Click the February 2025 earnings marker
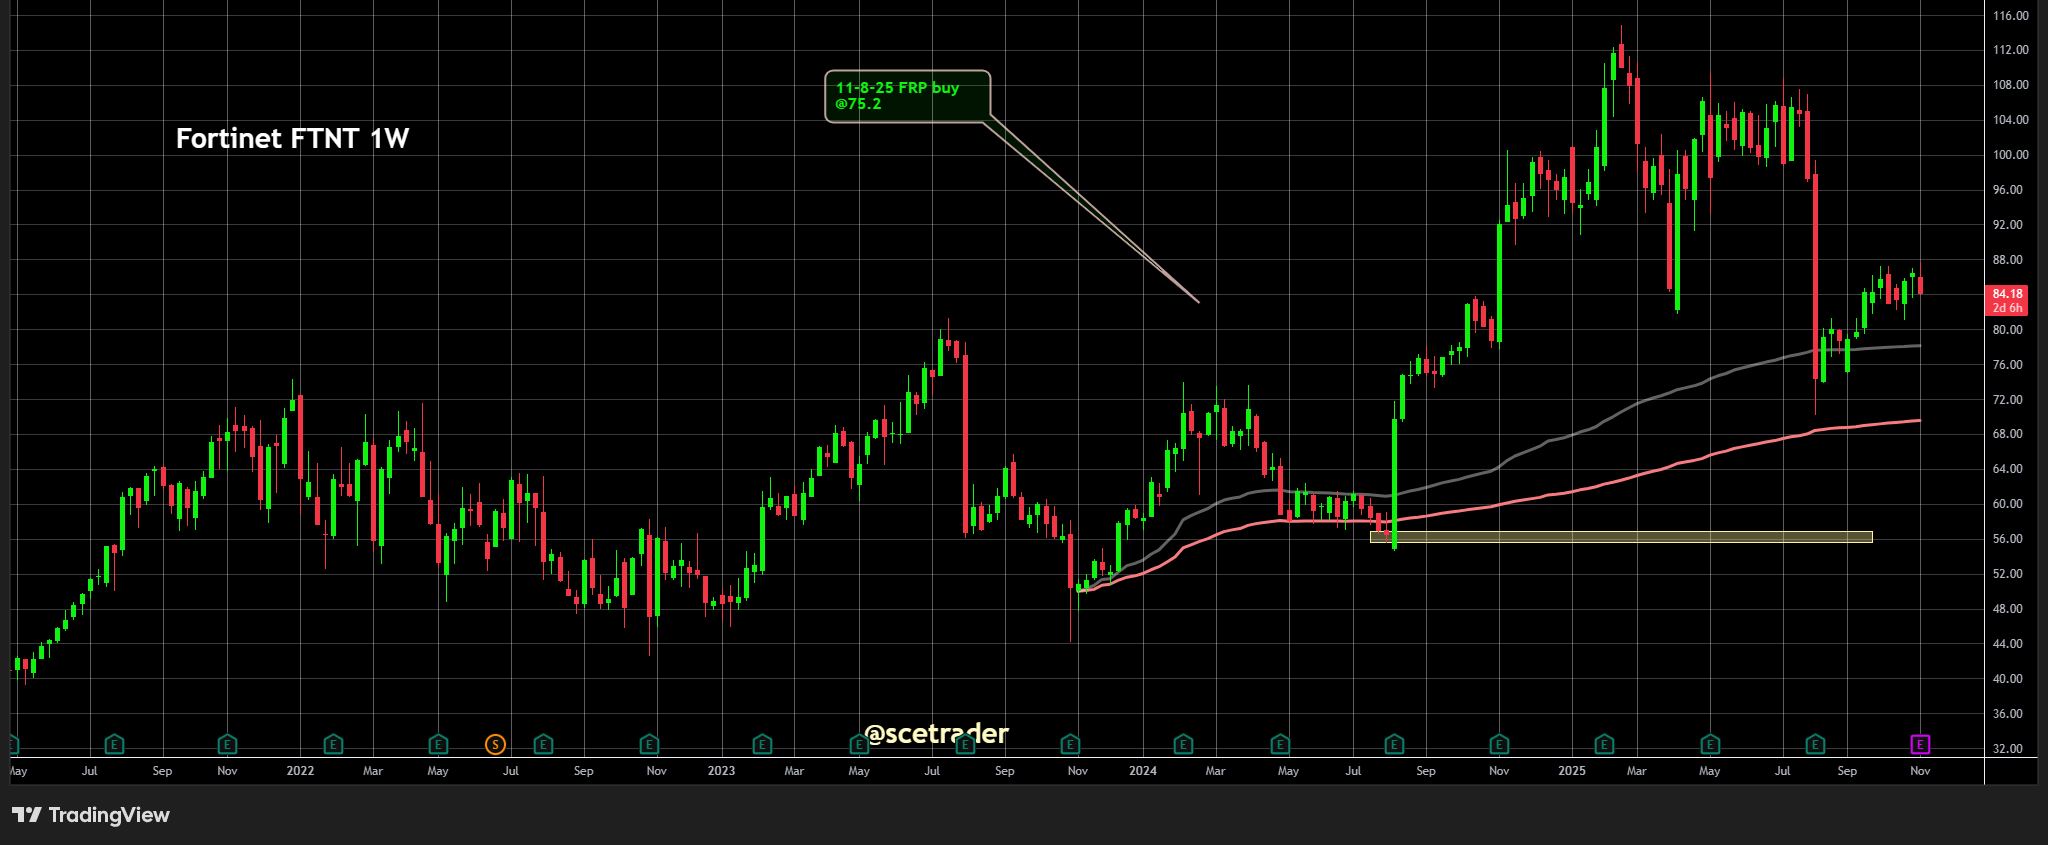 1604,744
